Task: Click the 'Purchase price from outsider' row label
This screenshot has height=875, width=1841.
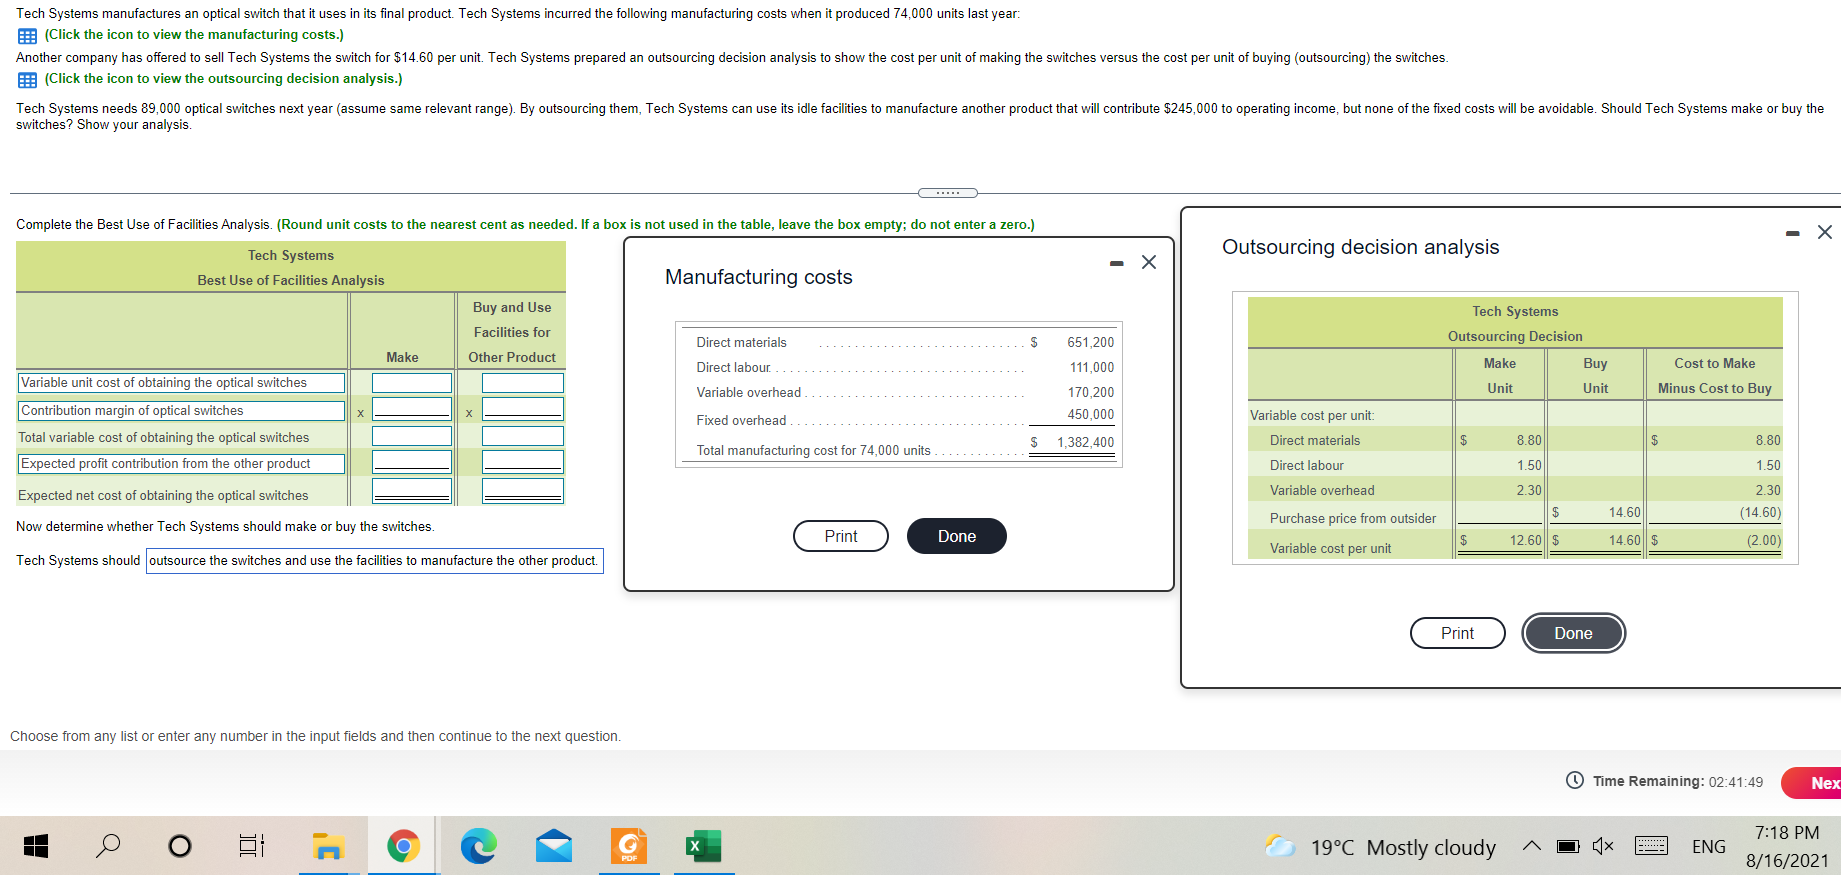Action: coord(1353,519)
